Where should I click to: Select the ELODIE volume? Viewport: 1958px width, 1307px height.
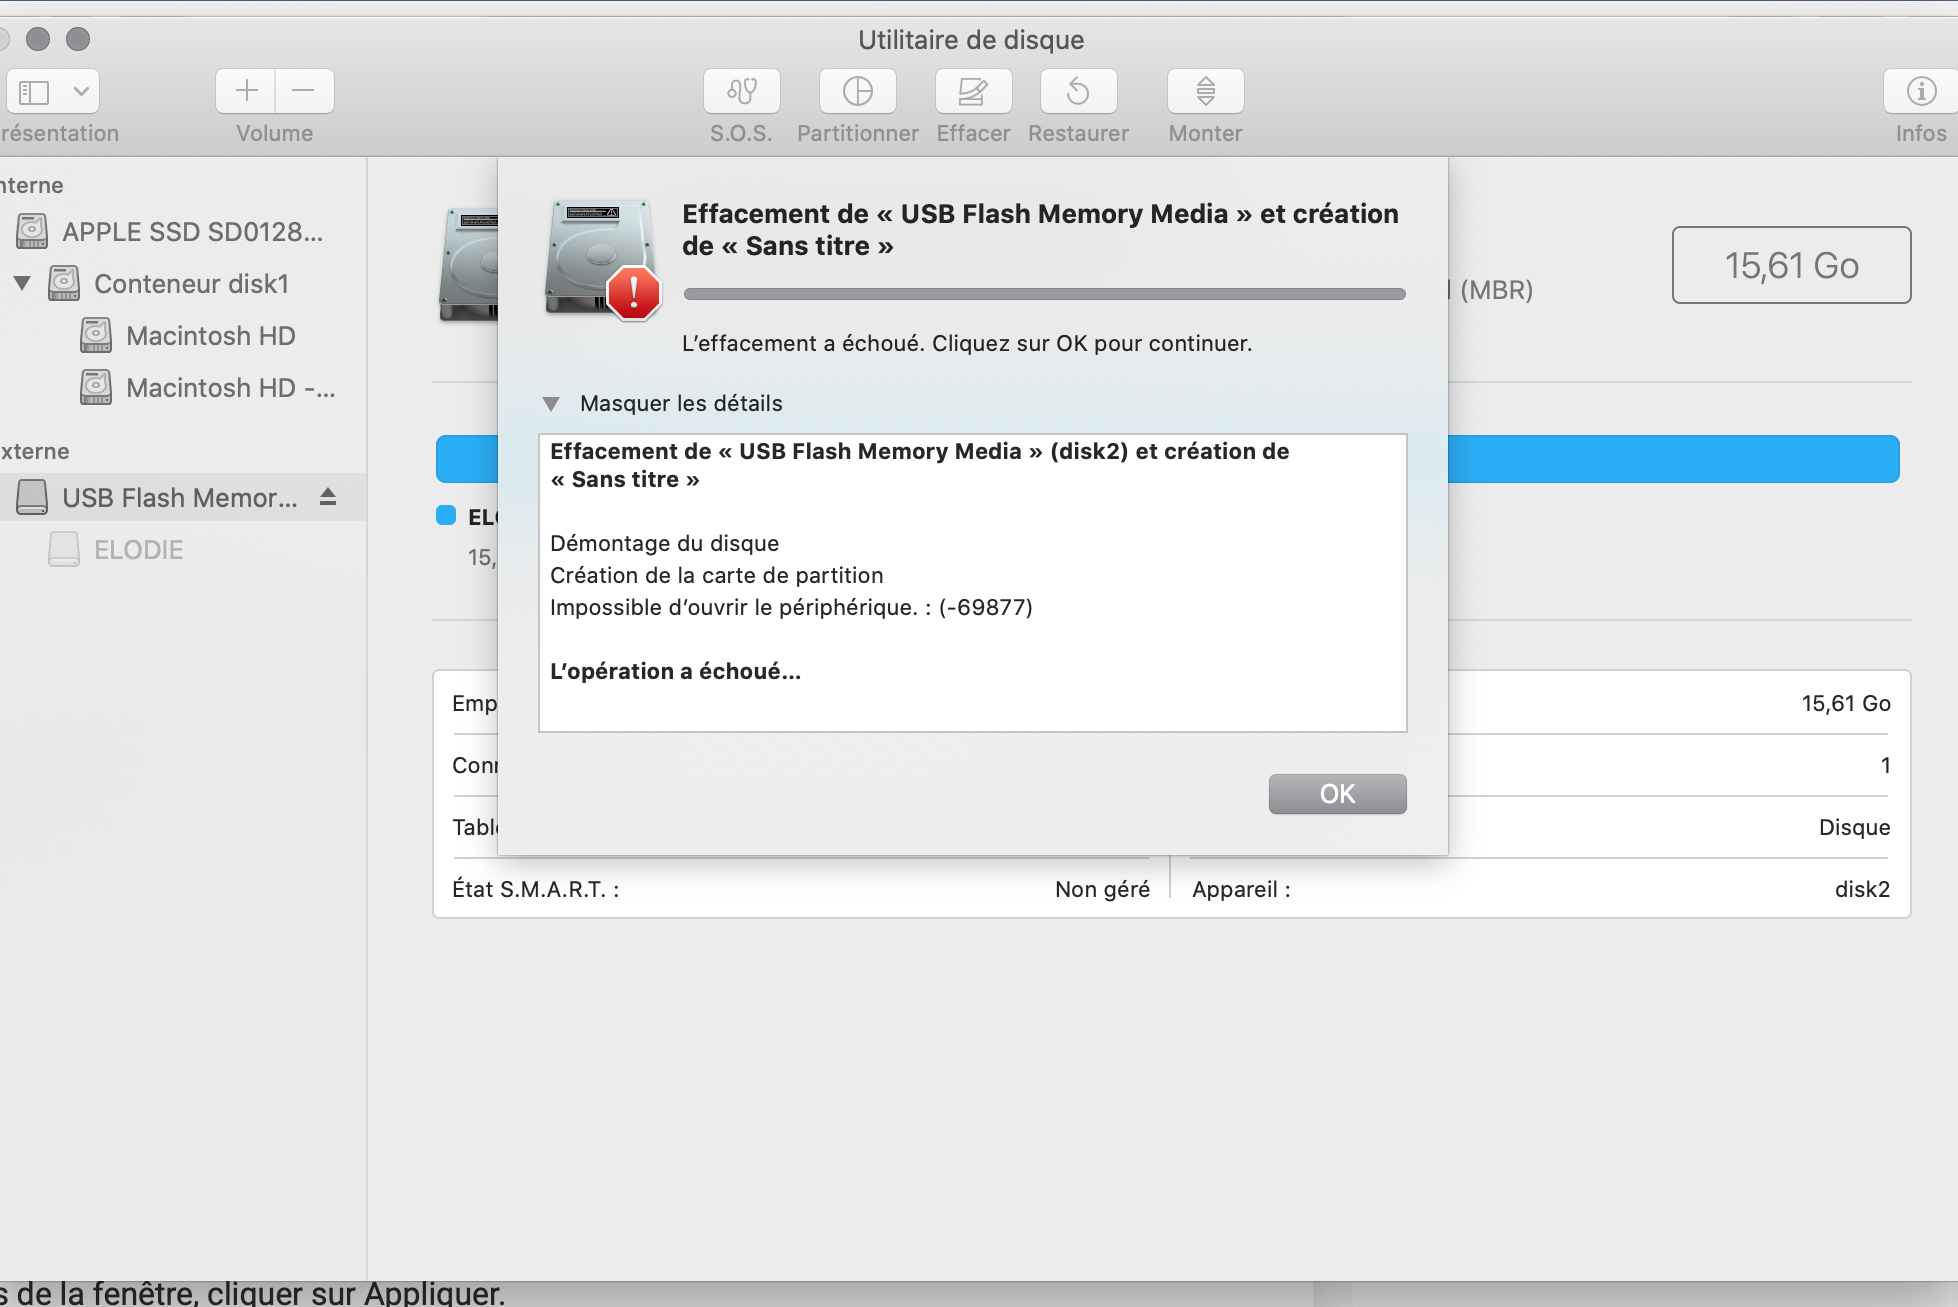[x=138, y=550]
